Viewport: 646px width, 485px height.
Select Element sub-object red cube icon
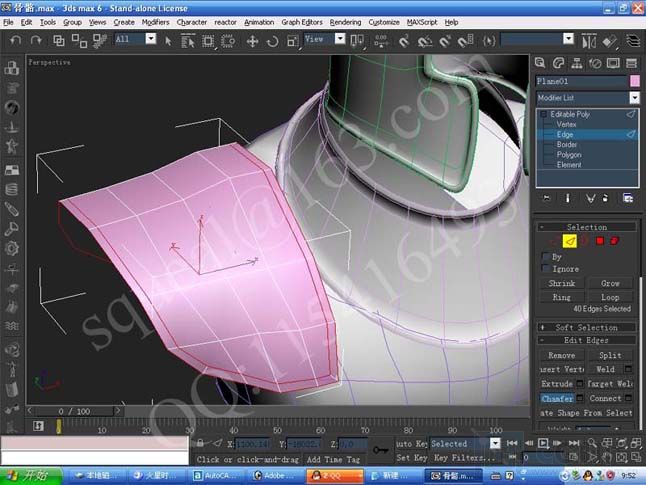pos(614,241)
